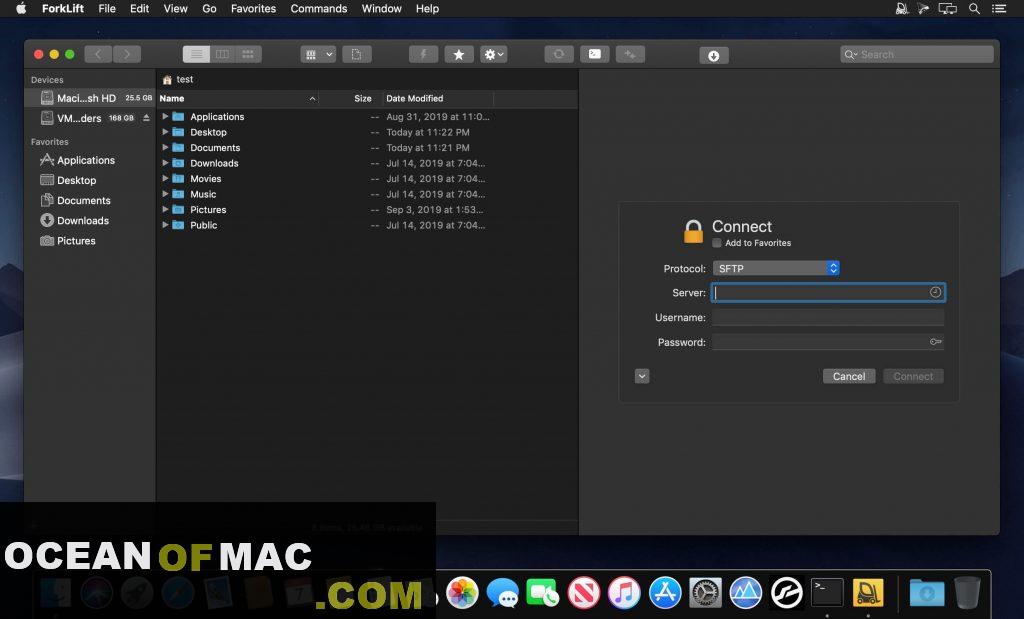Screen dimensions: 1024x619
Task: Click the key icon in Password field
Action: [x=936, y=342]
